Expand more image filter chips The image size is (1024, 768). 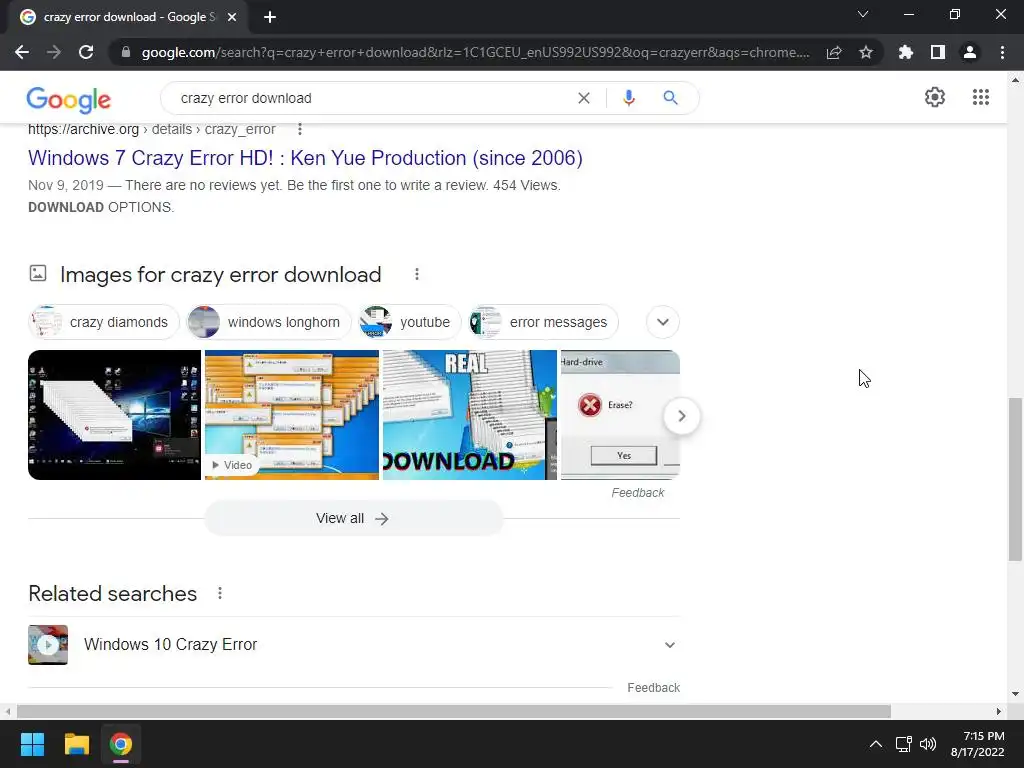663,322
